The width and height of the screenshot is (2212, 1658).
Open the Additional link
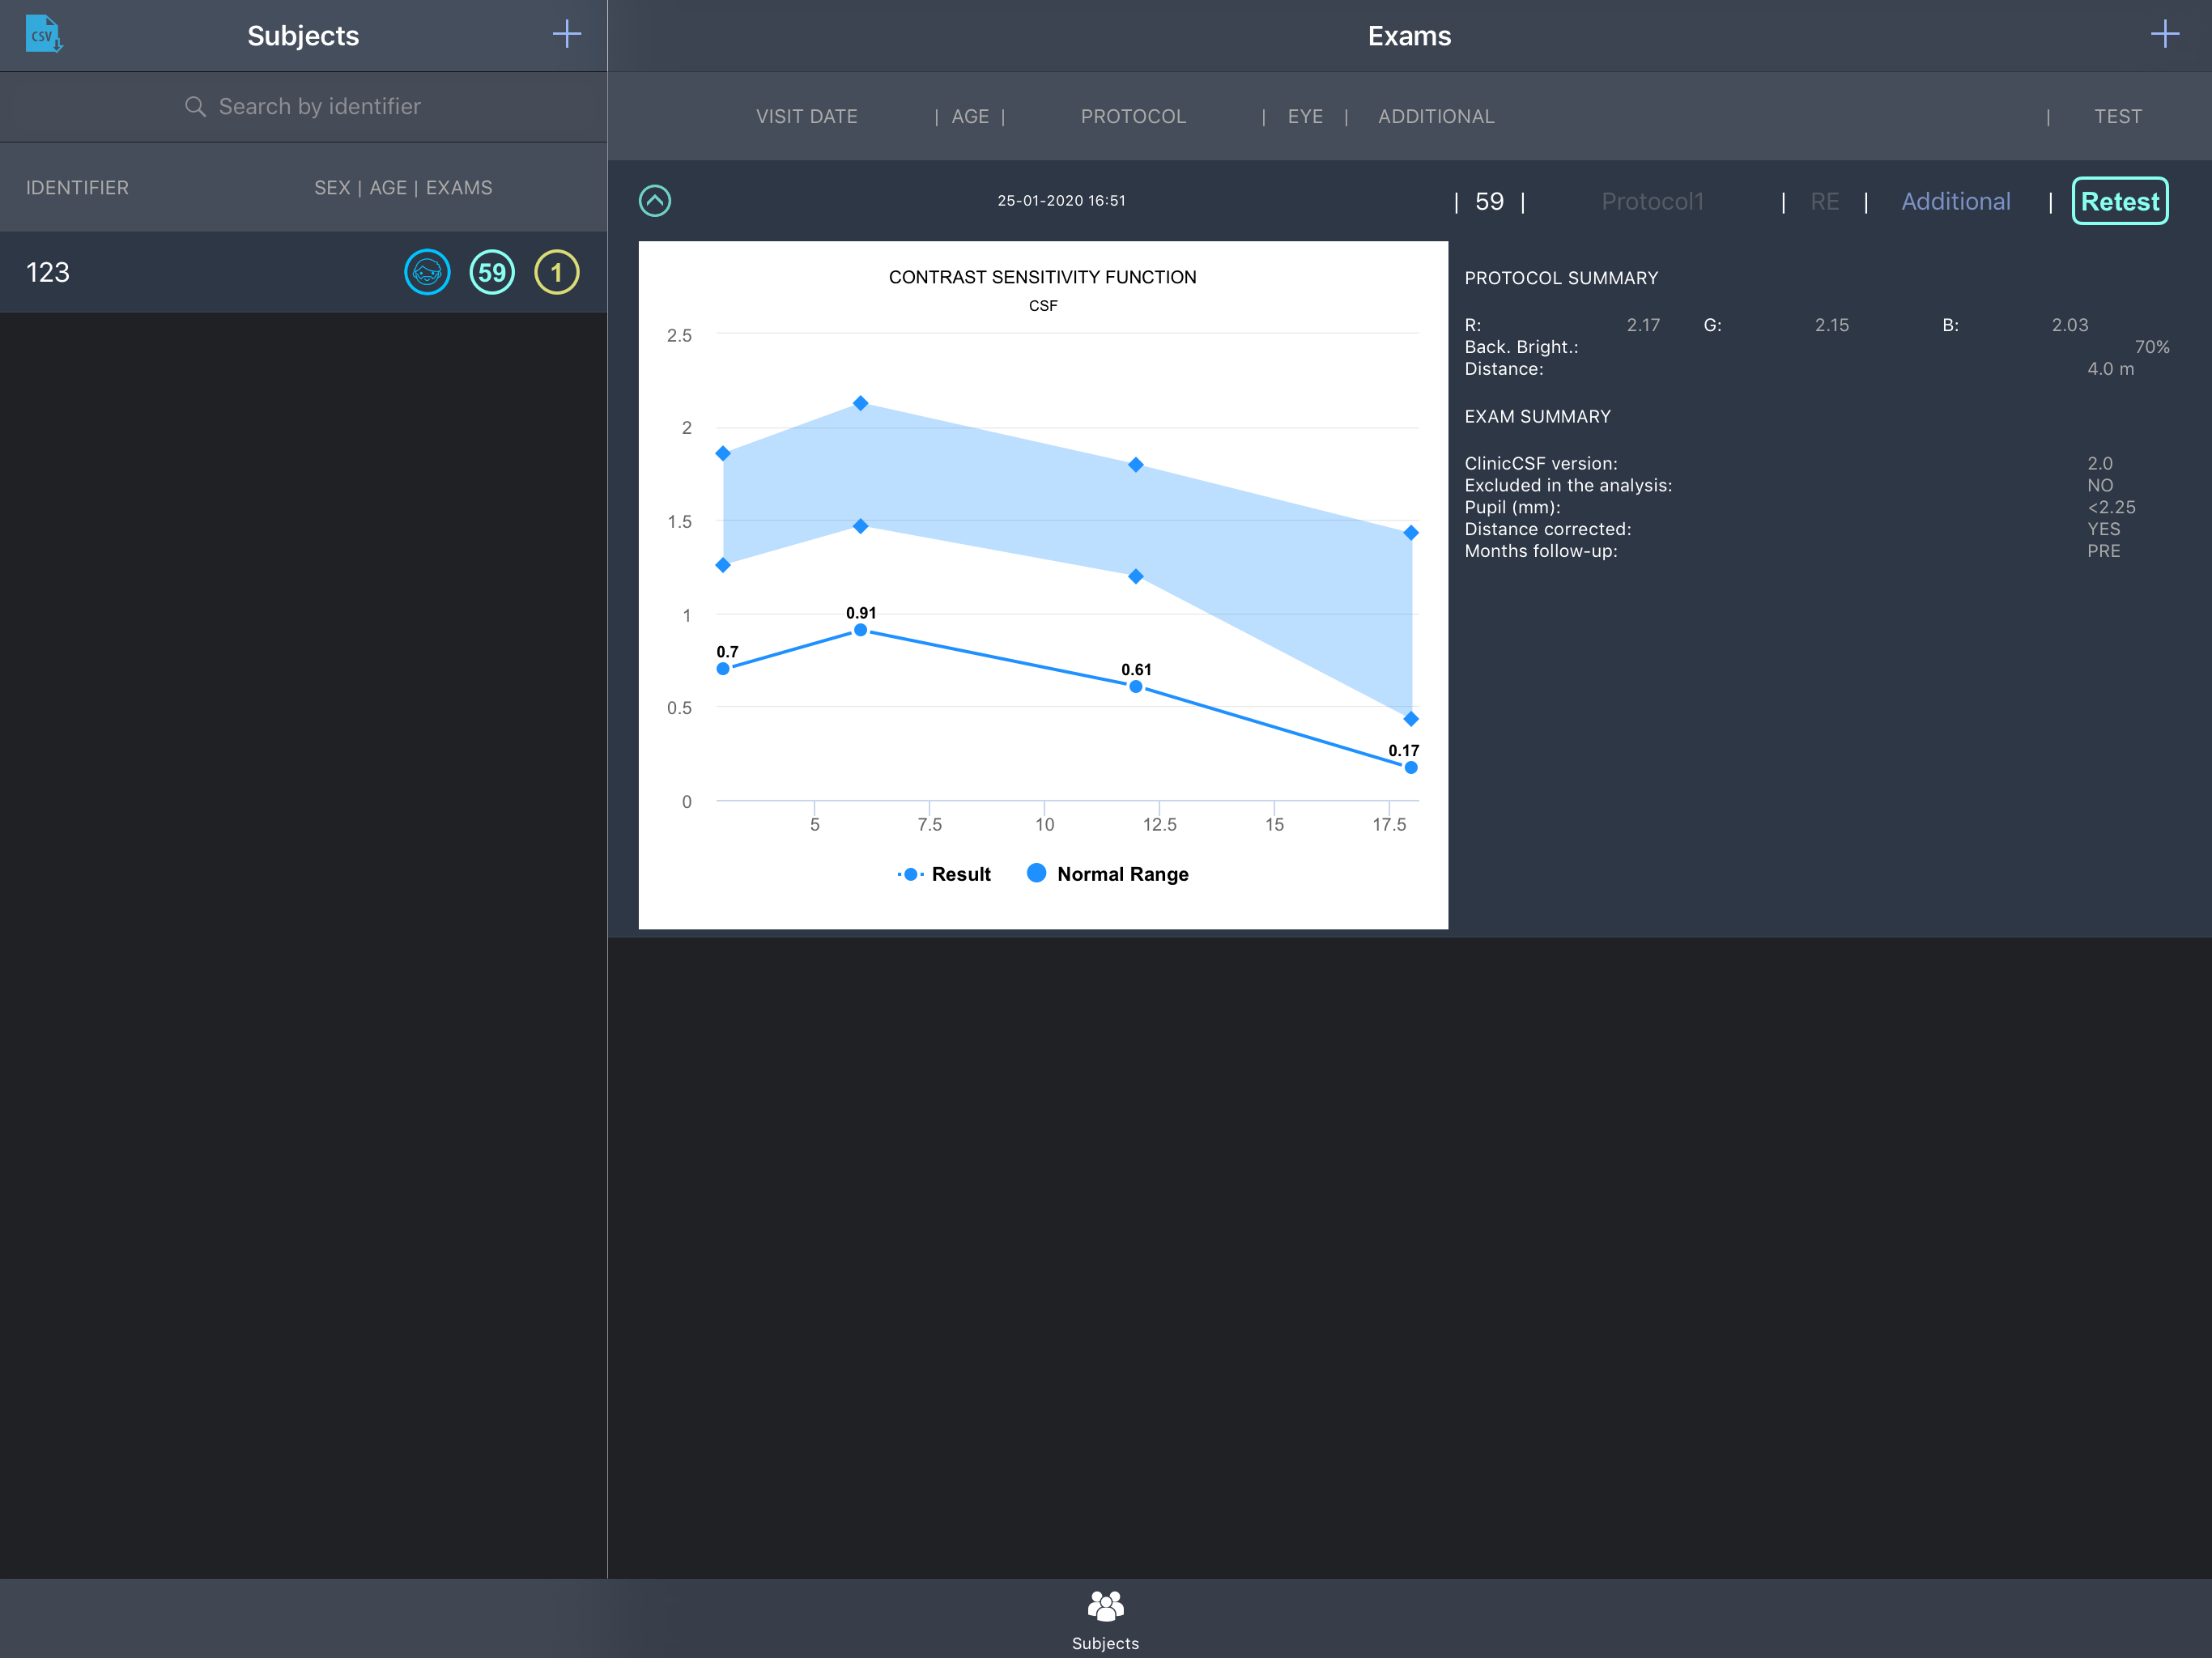(1955, 201)
